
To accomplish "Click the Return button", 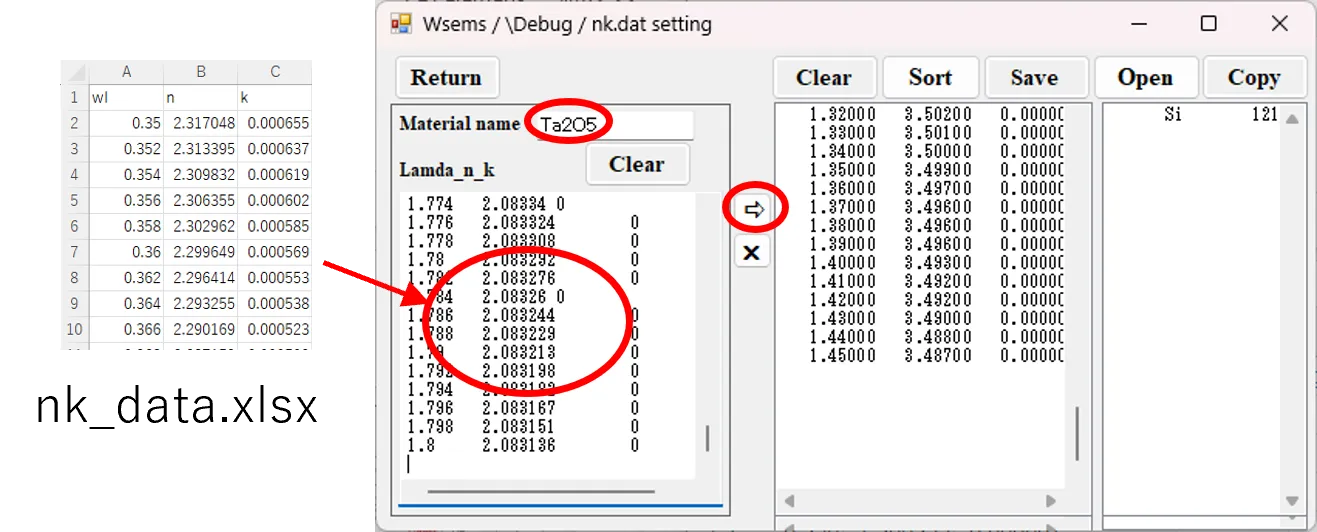I will (x=447, y=78).
